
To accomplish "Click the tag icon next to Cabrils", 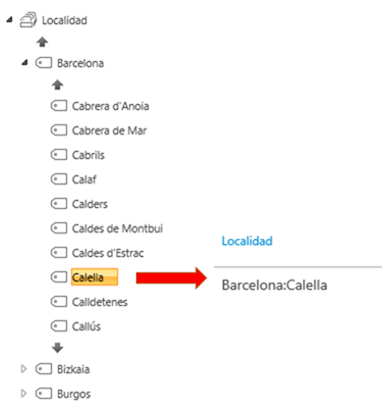I will tap(59, 155).
